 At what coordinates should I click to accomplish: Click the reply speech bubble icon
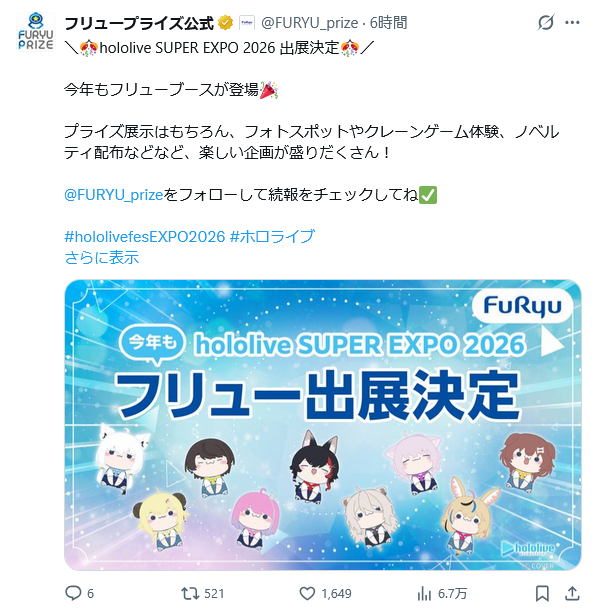73,593
